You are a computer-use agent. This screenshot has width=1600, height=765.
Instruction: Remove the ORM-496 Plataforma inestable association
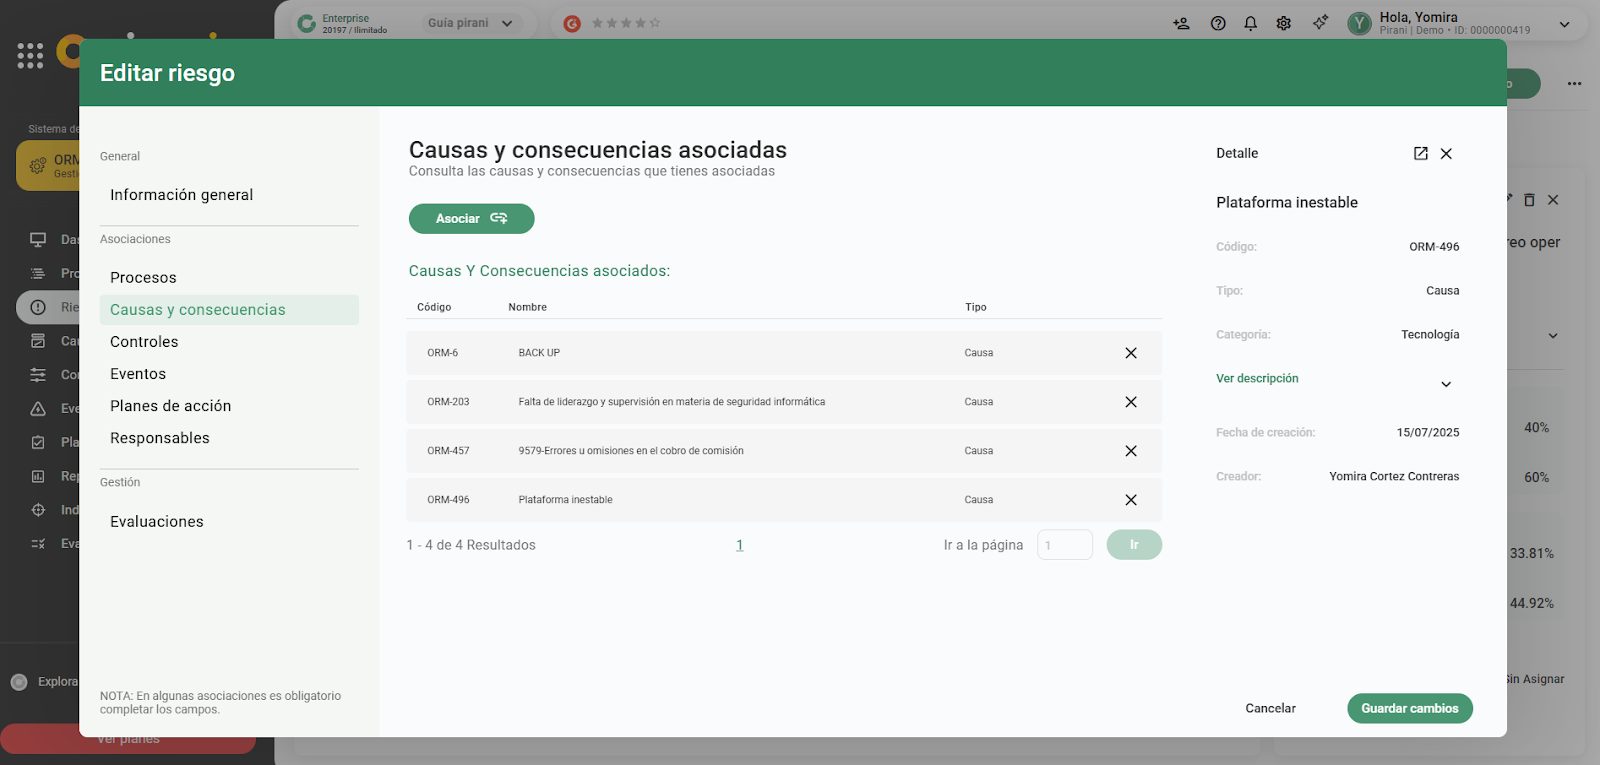coord(1131,500)
